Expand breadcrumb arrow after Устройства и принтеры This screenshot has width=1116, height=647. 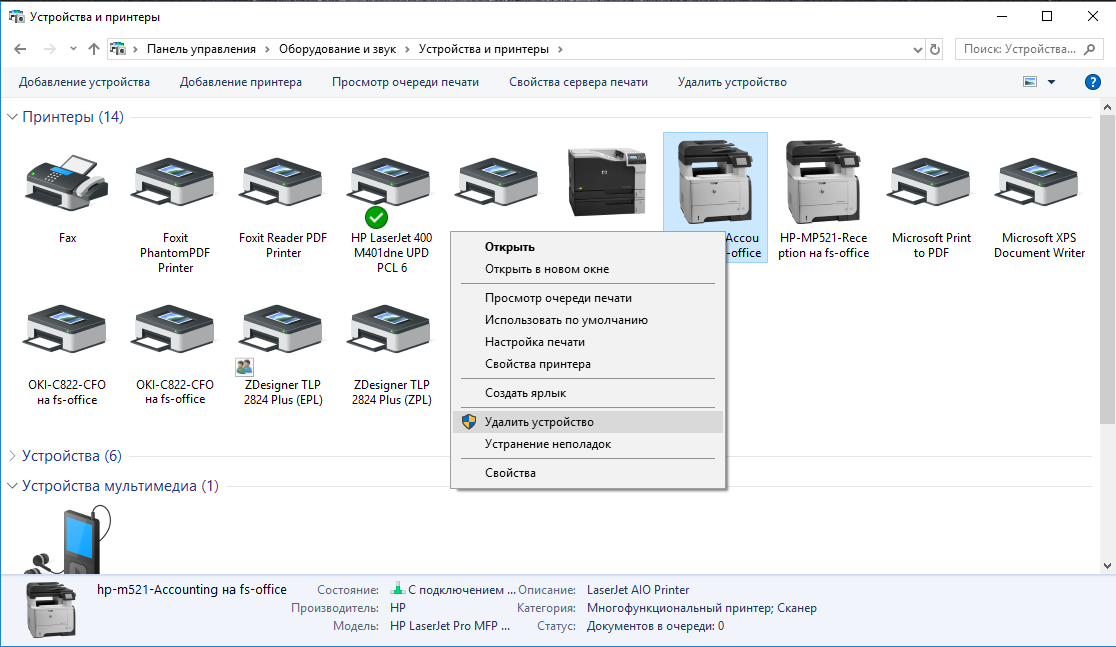pos(560,49)
